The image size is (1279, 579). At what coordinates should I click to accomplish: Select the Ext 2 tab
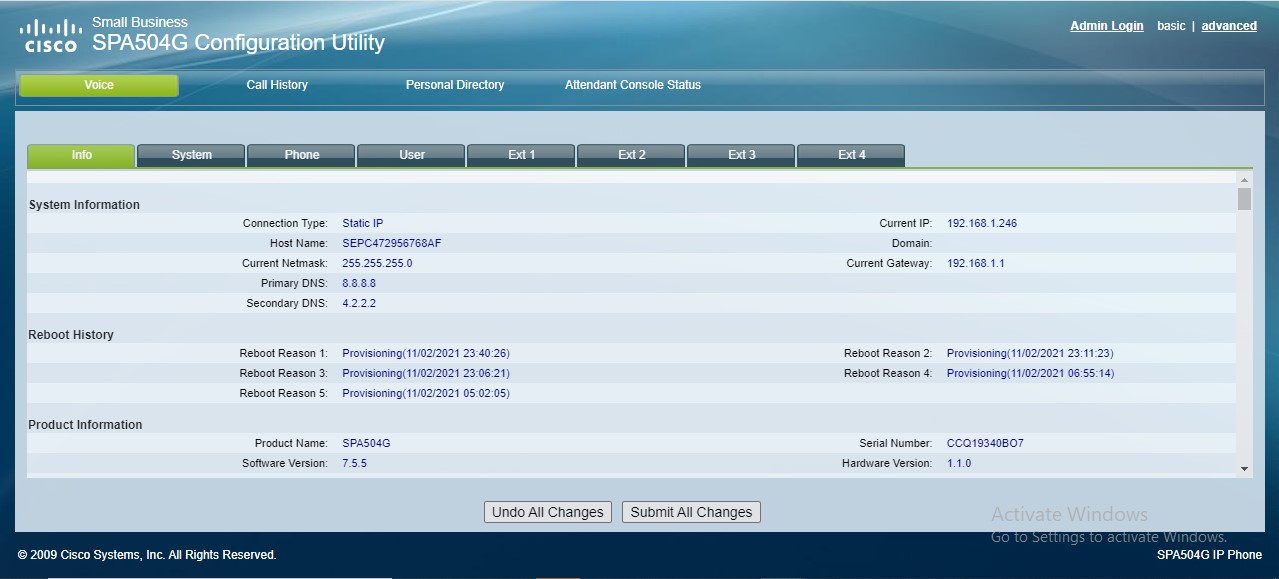pos(631,155)
